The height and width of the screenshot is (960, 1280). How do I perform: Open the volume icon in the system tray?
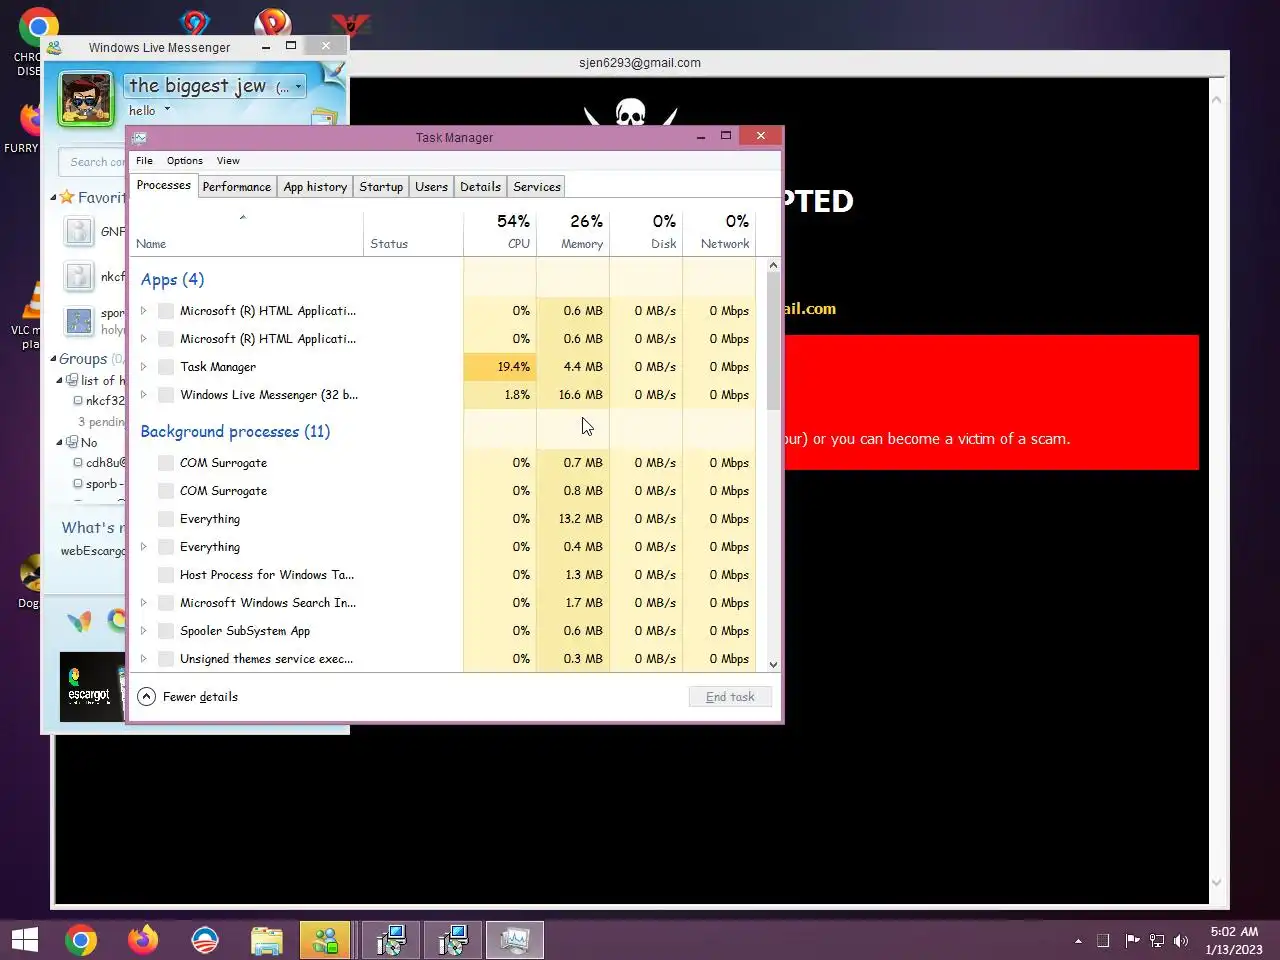(1181, 940)
